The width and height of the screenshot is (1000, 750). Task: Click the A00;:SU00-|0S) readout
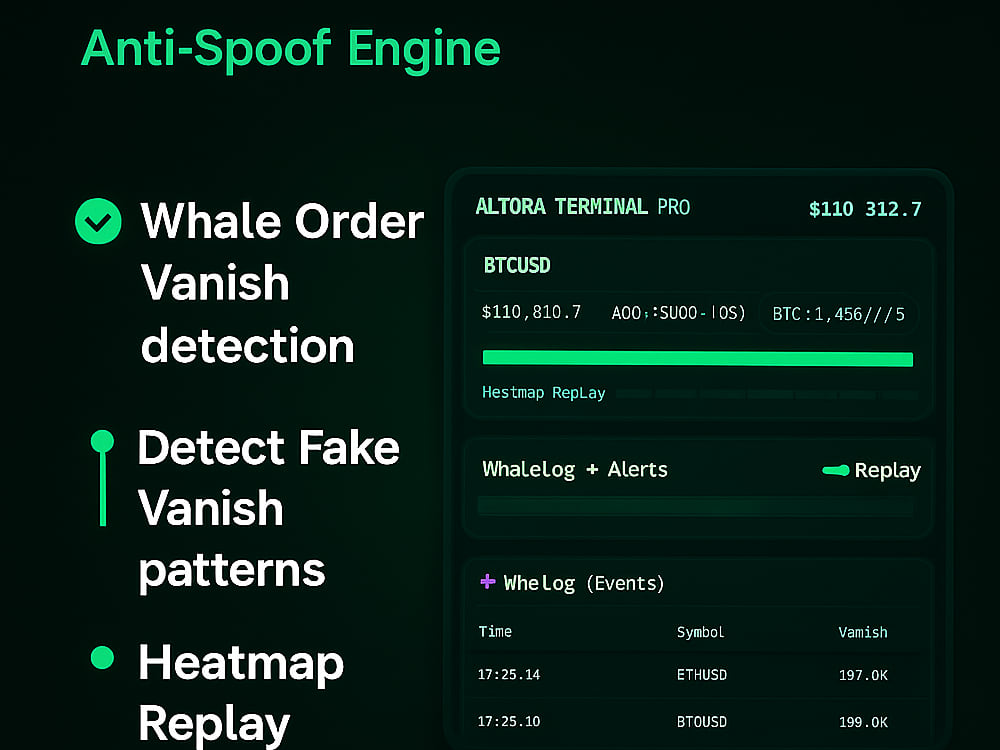[679, 313]
